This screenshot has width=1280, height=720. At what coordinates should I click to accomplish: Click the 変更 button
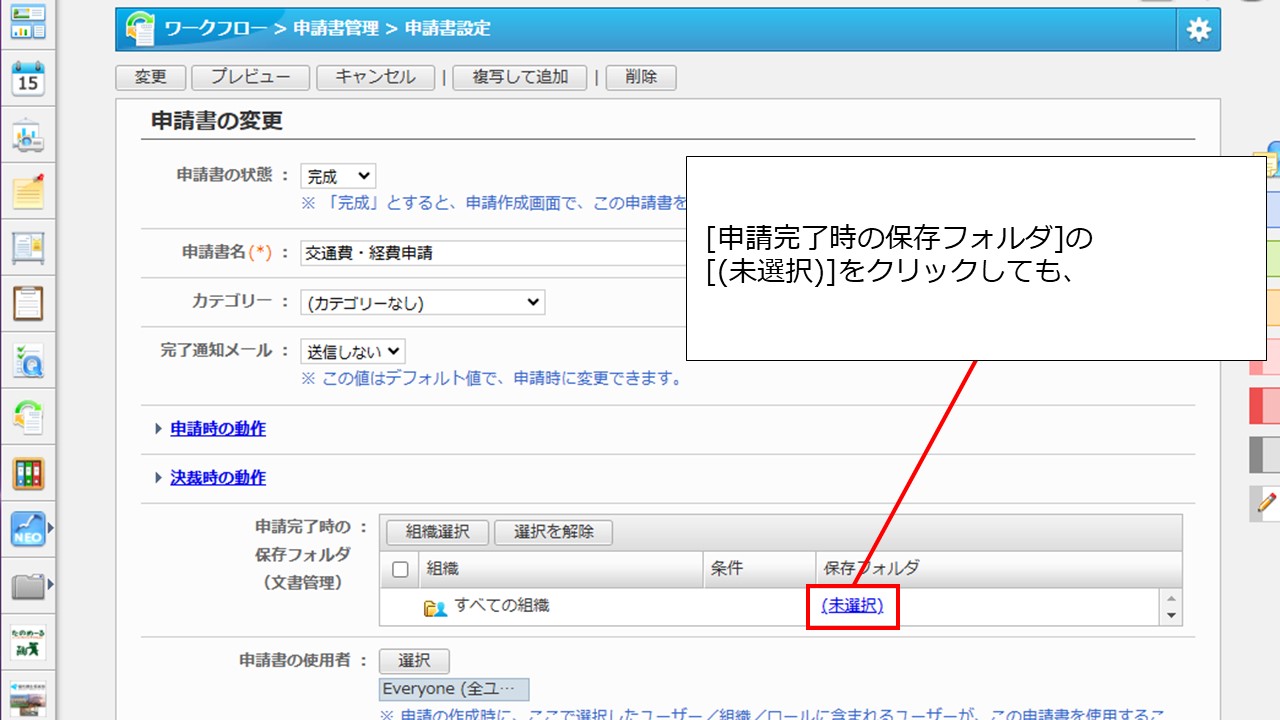coord(151,77)
